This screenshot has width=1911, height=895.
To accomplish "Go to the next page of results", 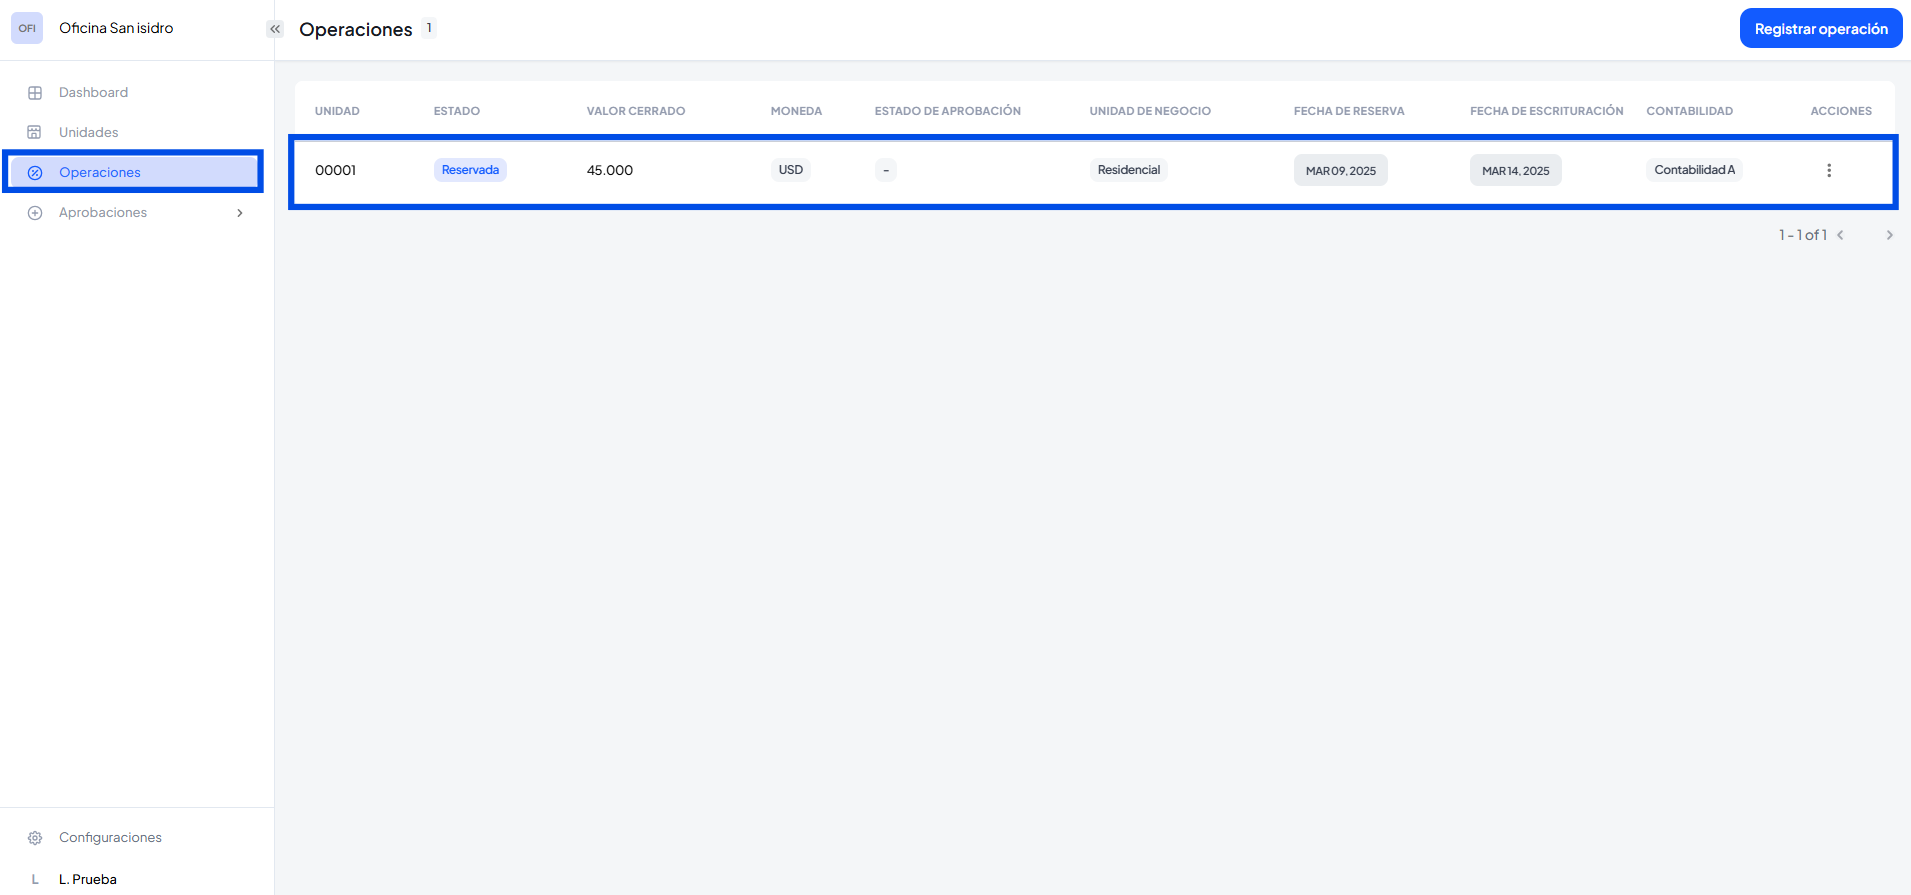I will point(1889,236).
